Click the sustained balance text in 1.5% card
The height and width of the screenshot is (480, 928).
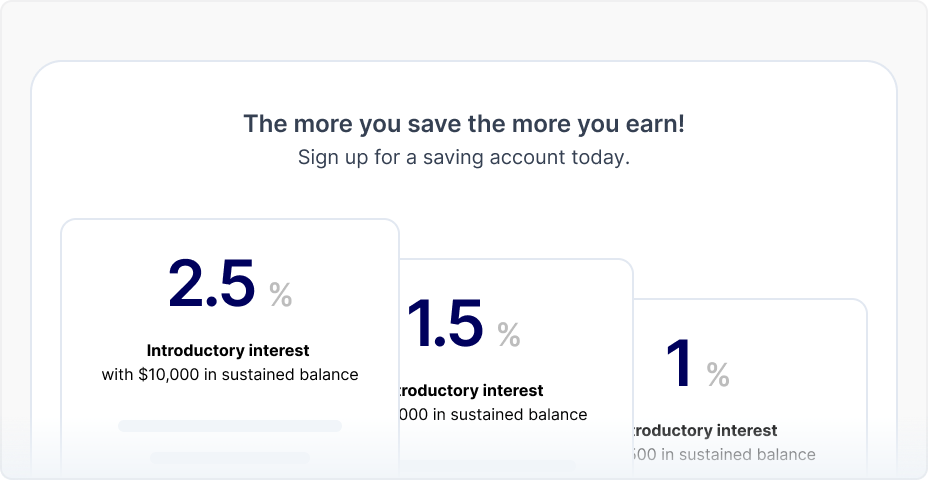tap(493, 415)
